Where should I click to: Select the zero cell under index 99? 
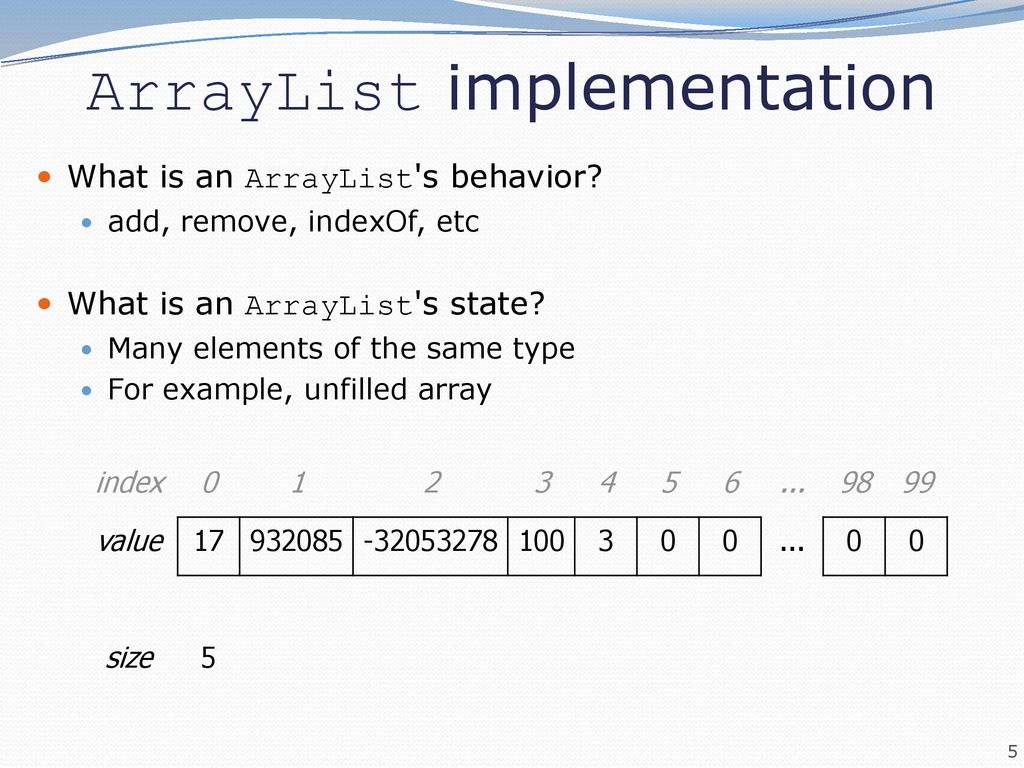tap(916, 546)
